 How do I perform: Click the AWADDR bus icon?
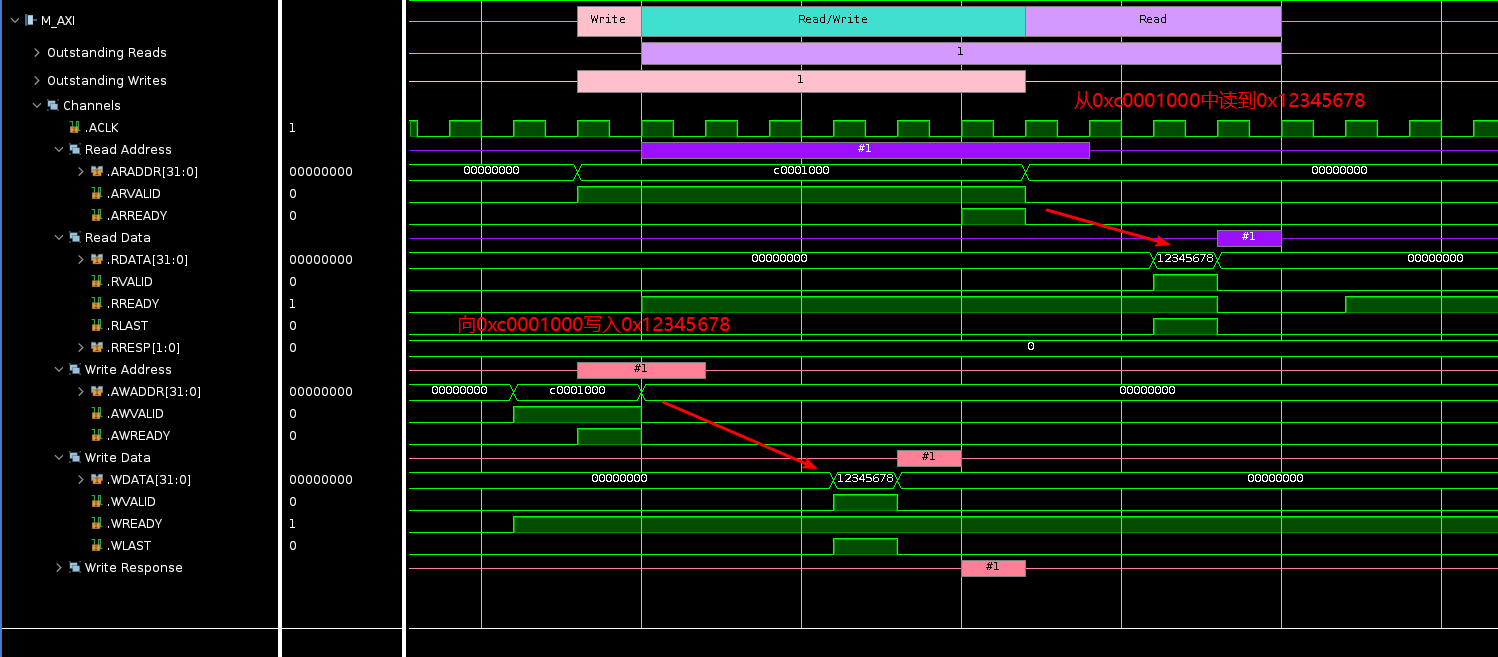pos(97,391)
